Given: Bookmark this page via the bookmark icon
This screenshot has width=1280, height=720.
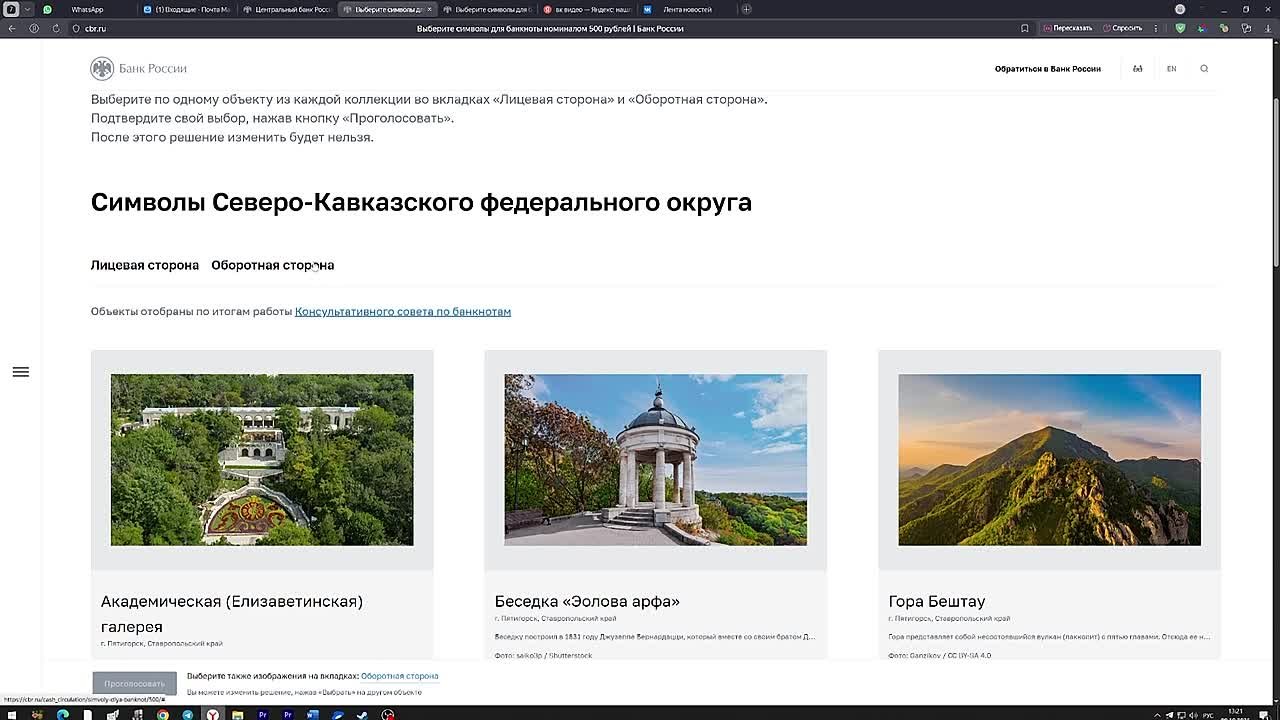Looking at the screenshot, I should [1024, 29].
